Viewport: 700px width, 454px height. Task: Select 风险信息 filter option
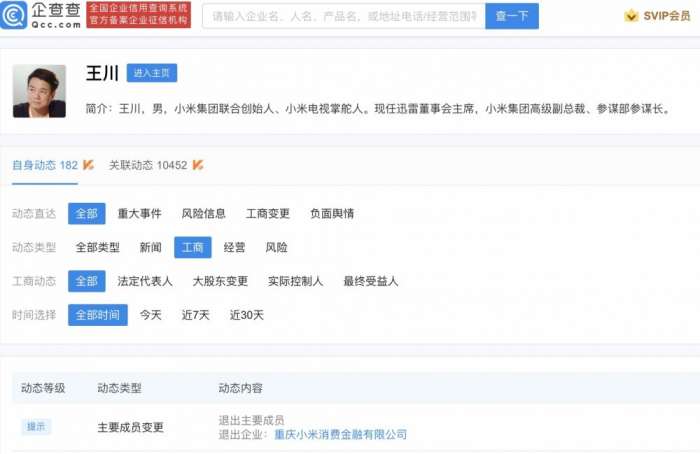[x=203, y=213]
